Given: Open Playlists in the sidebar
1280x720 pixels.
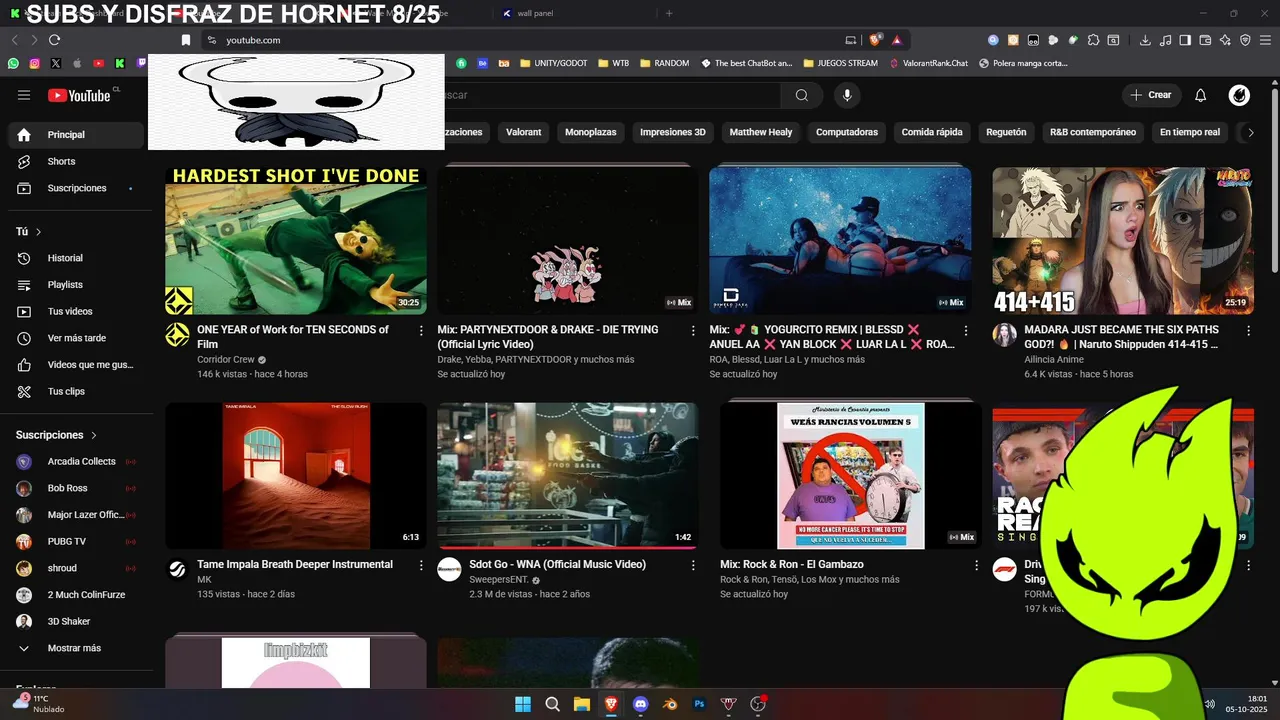Looking at the screenshot, I should (x=78, y=285).
